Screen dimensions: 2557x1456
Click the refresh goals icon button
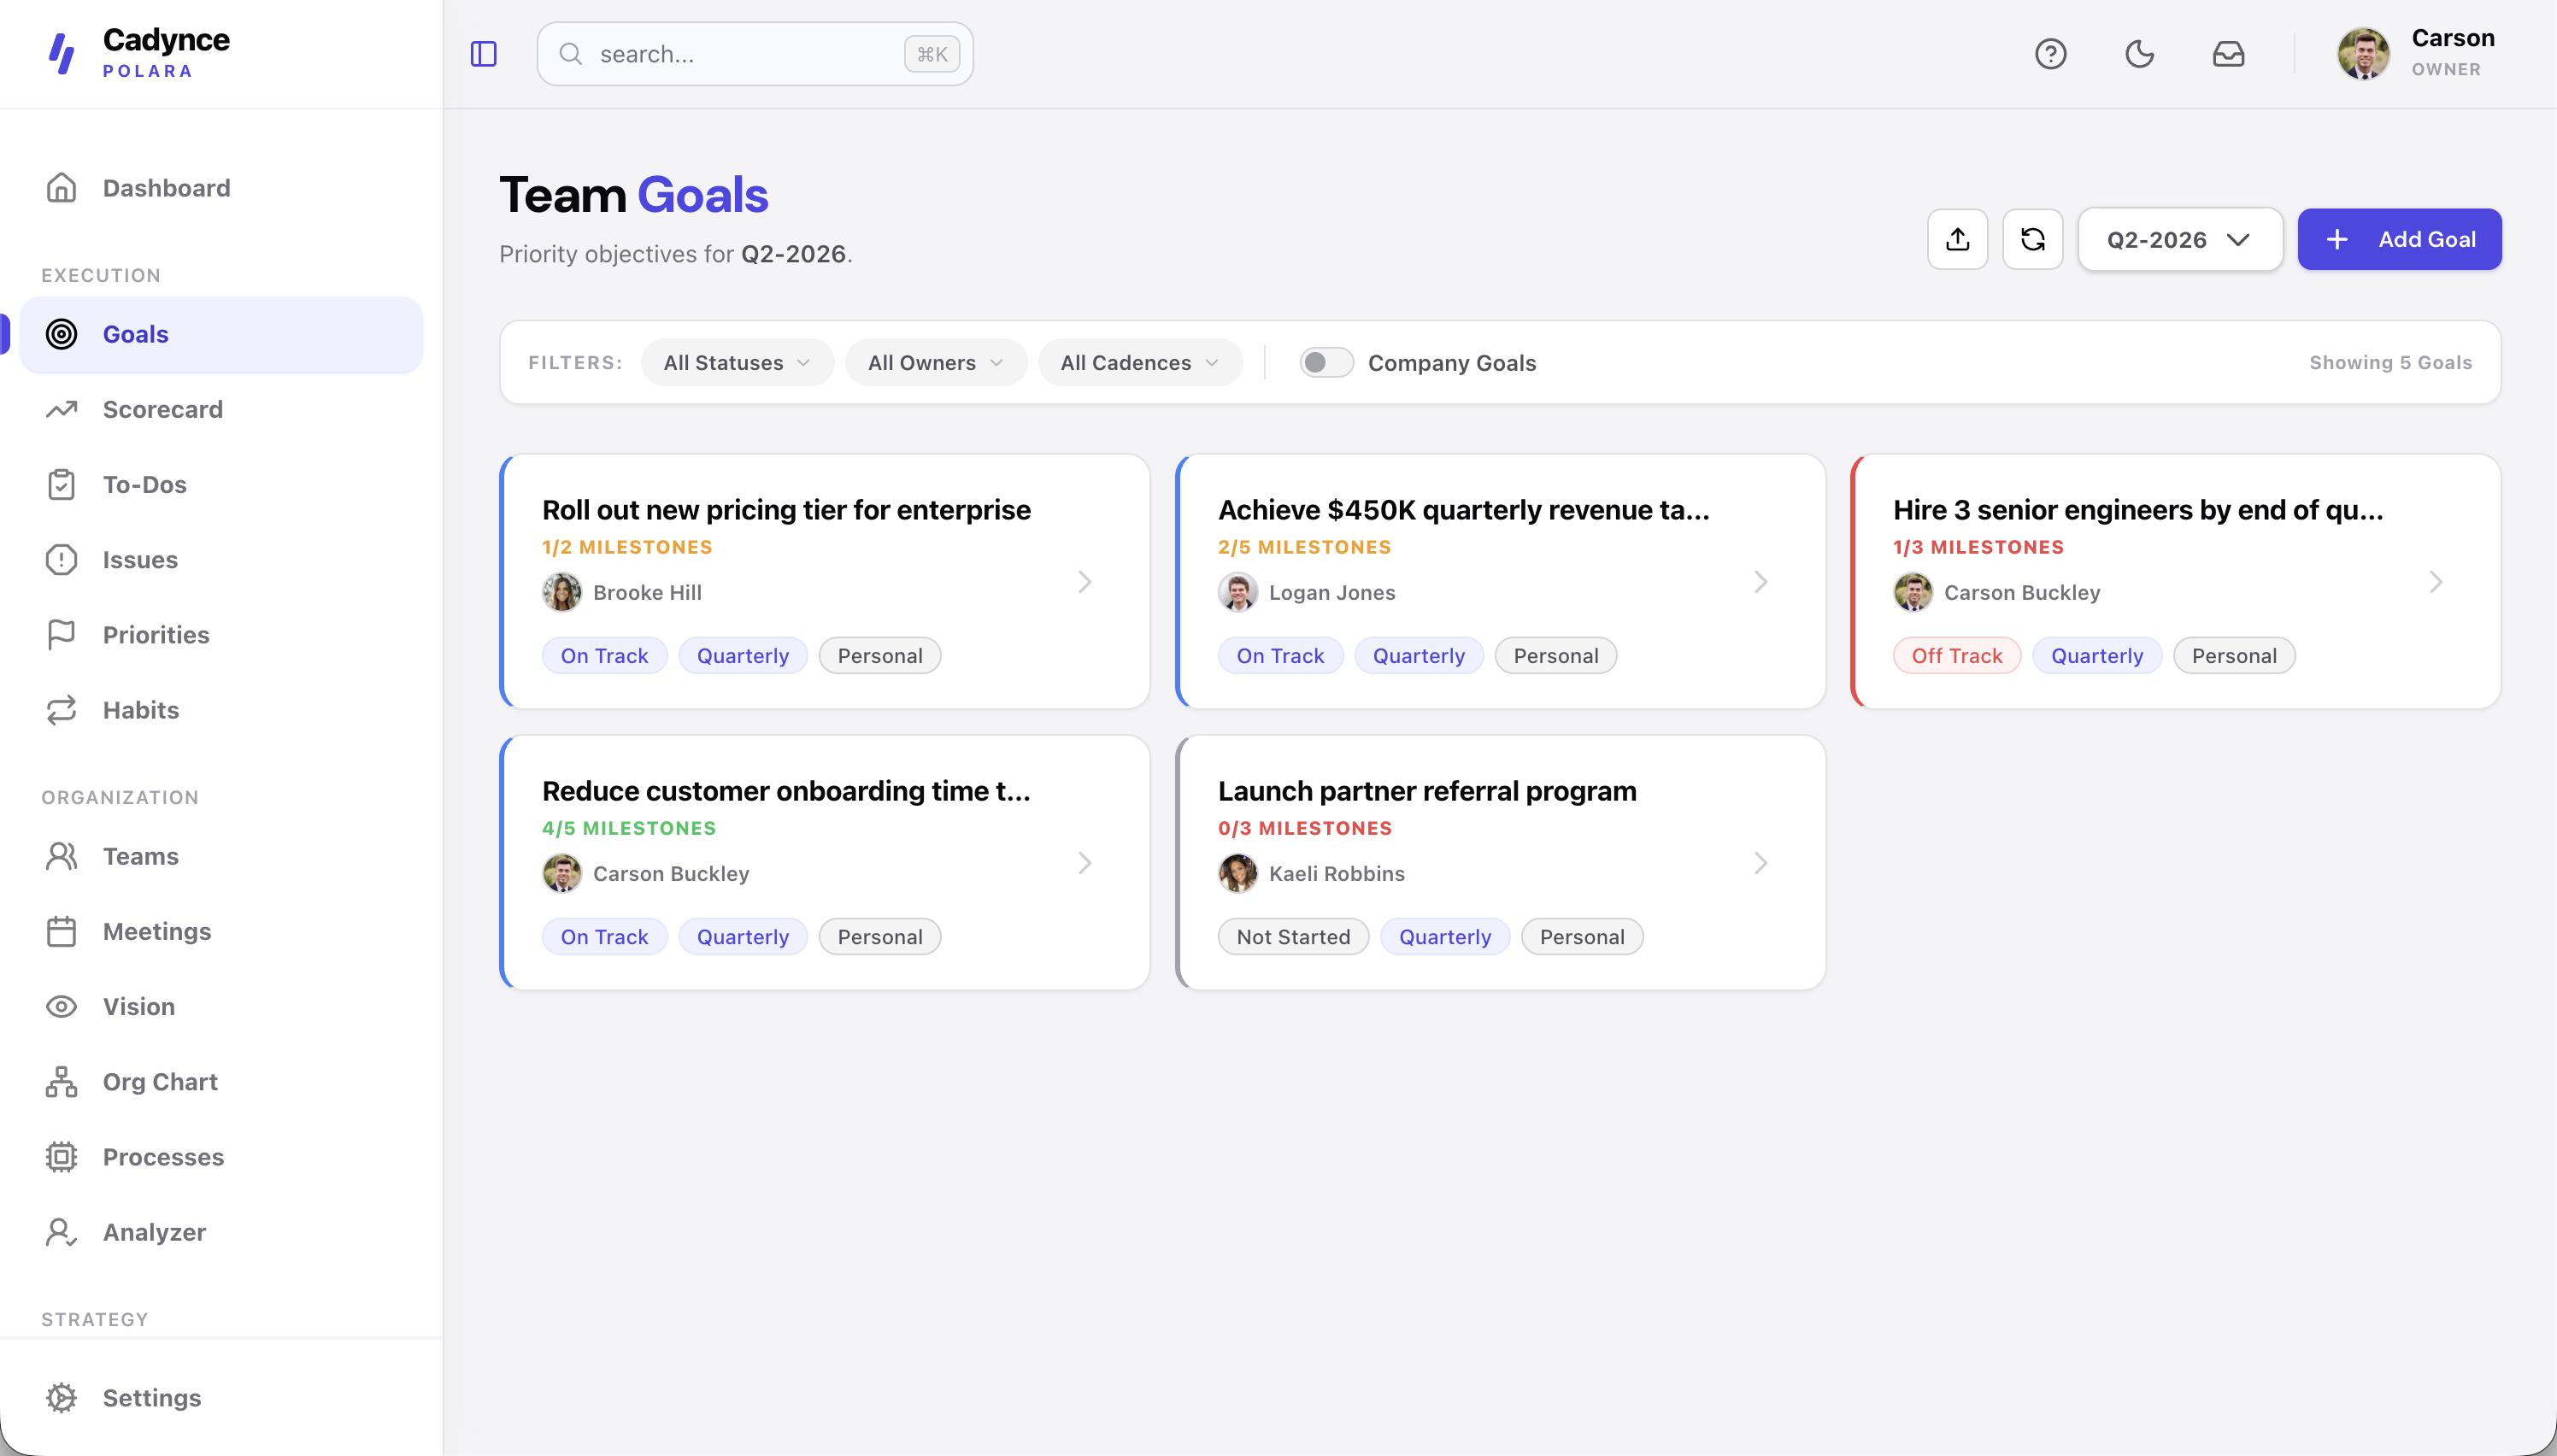[x=2032, y=239]
